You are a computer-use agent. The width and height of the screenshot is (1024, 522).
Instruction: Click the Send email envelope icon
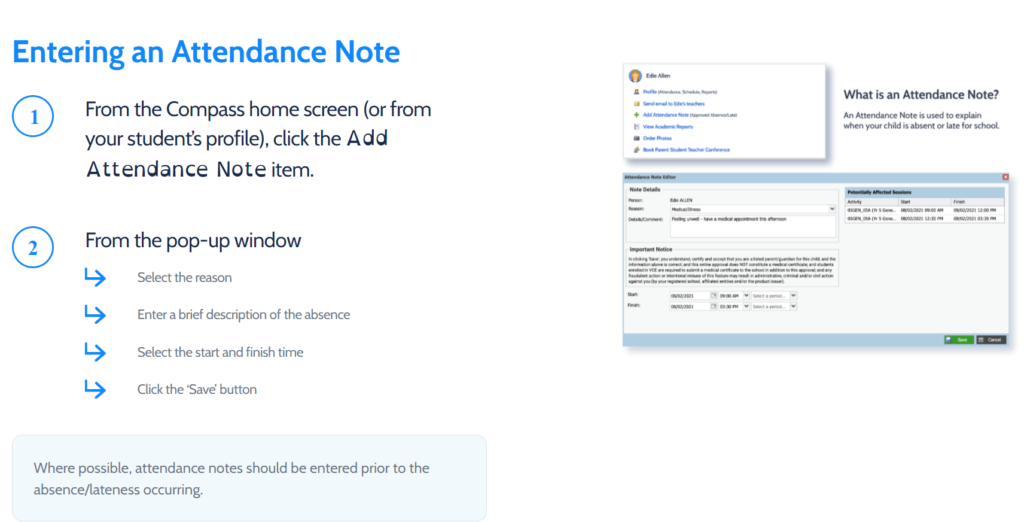point(635,103)
